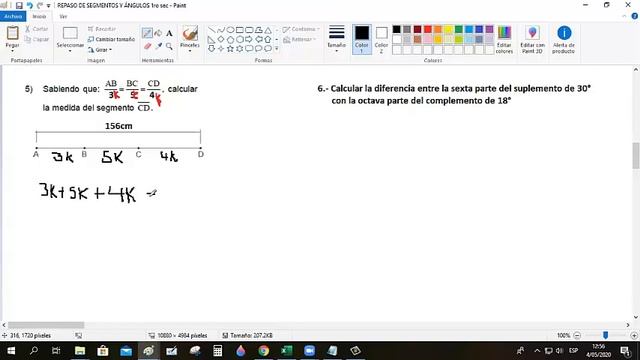The image size is (640, 360).
Task: Open Paint Help question mark icon
Action: coord(635,16)
